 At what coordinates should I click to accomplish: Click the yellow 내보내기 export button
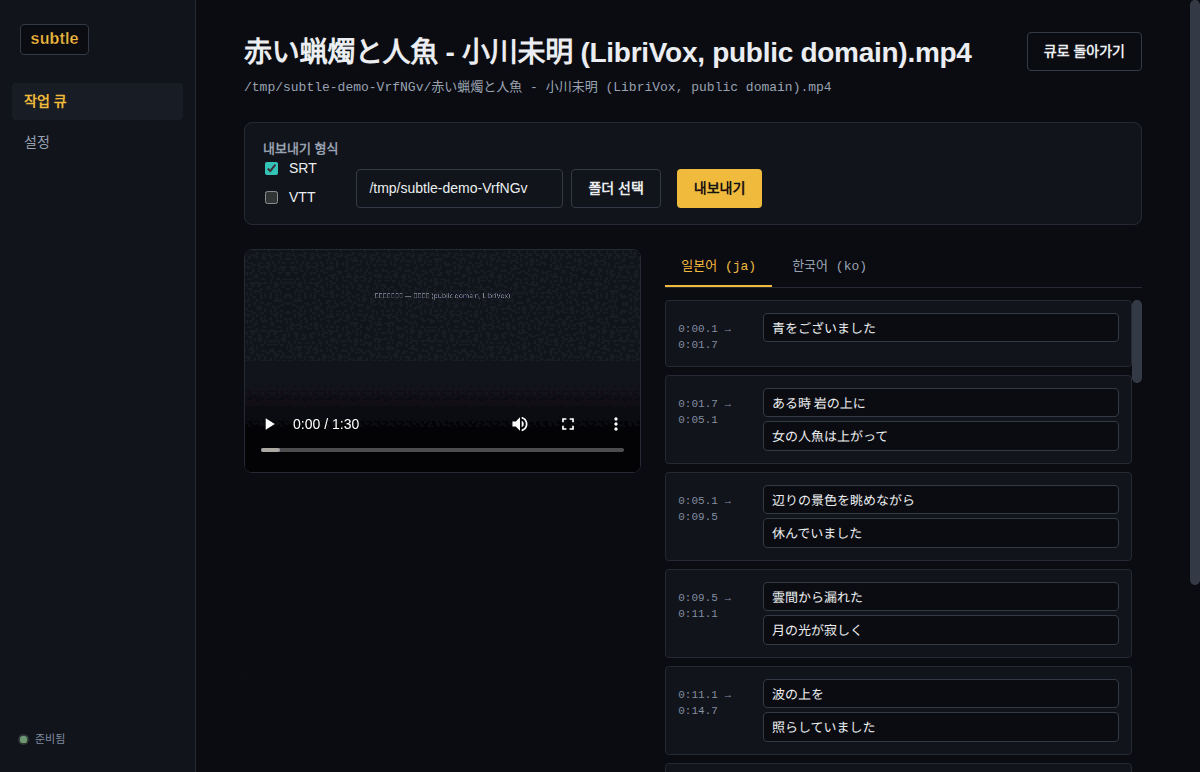(x=719, y=188)
